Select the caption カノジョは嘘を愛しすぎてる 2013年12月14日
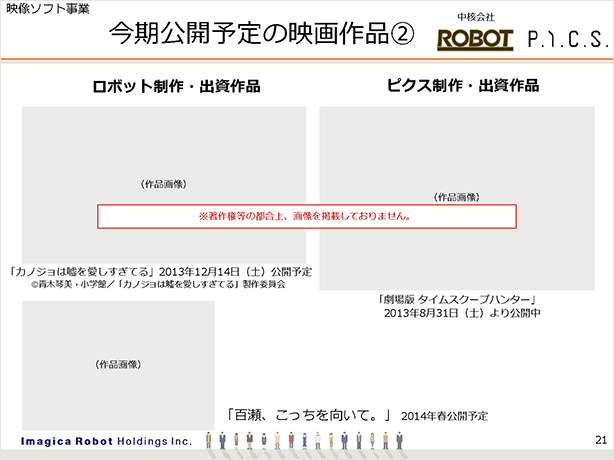The image size is (614, 460). pyautogui.click(x=161, y=272)
